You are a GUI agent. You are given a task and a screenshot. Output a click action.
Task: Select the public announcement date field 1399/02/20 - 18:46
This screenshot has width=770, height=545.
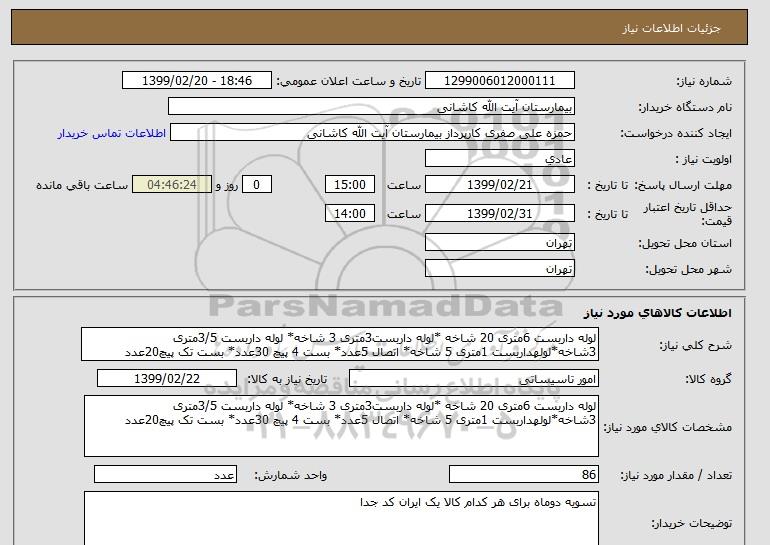coord(196,81)
